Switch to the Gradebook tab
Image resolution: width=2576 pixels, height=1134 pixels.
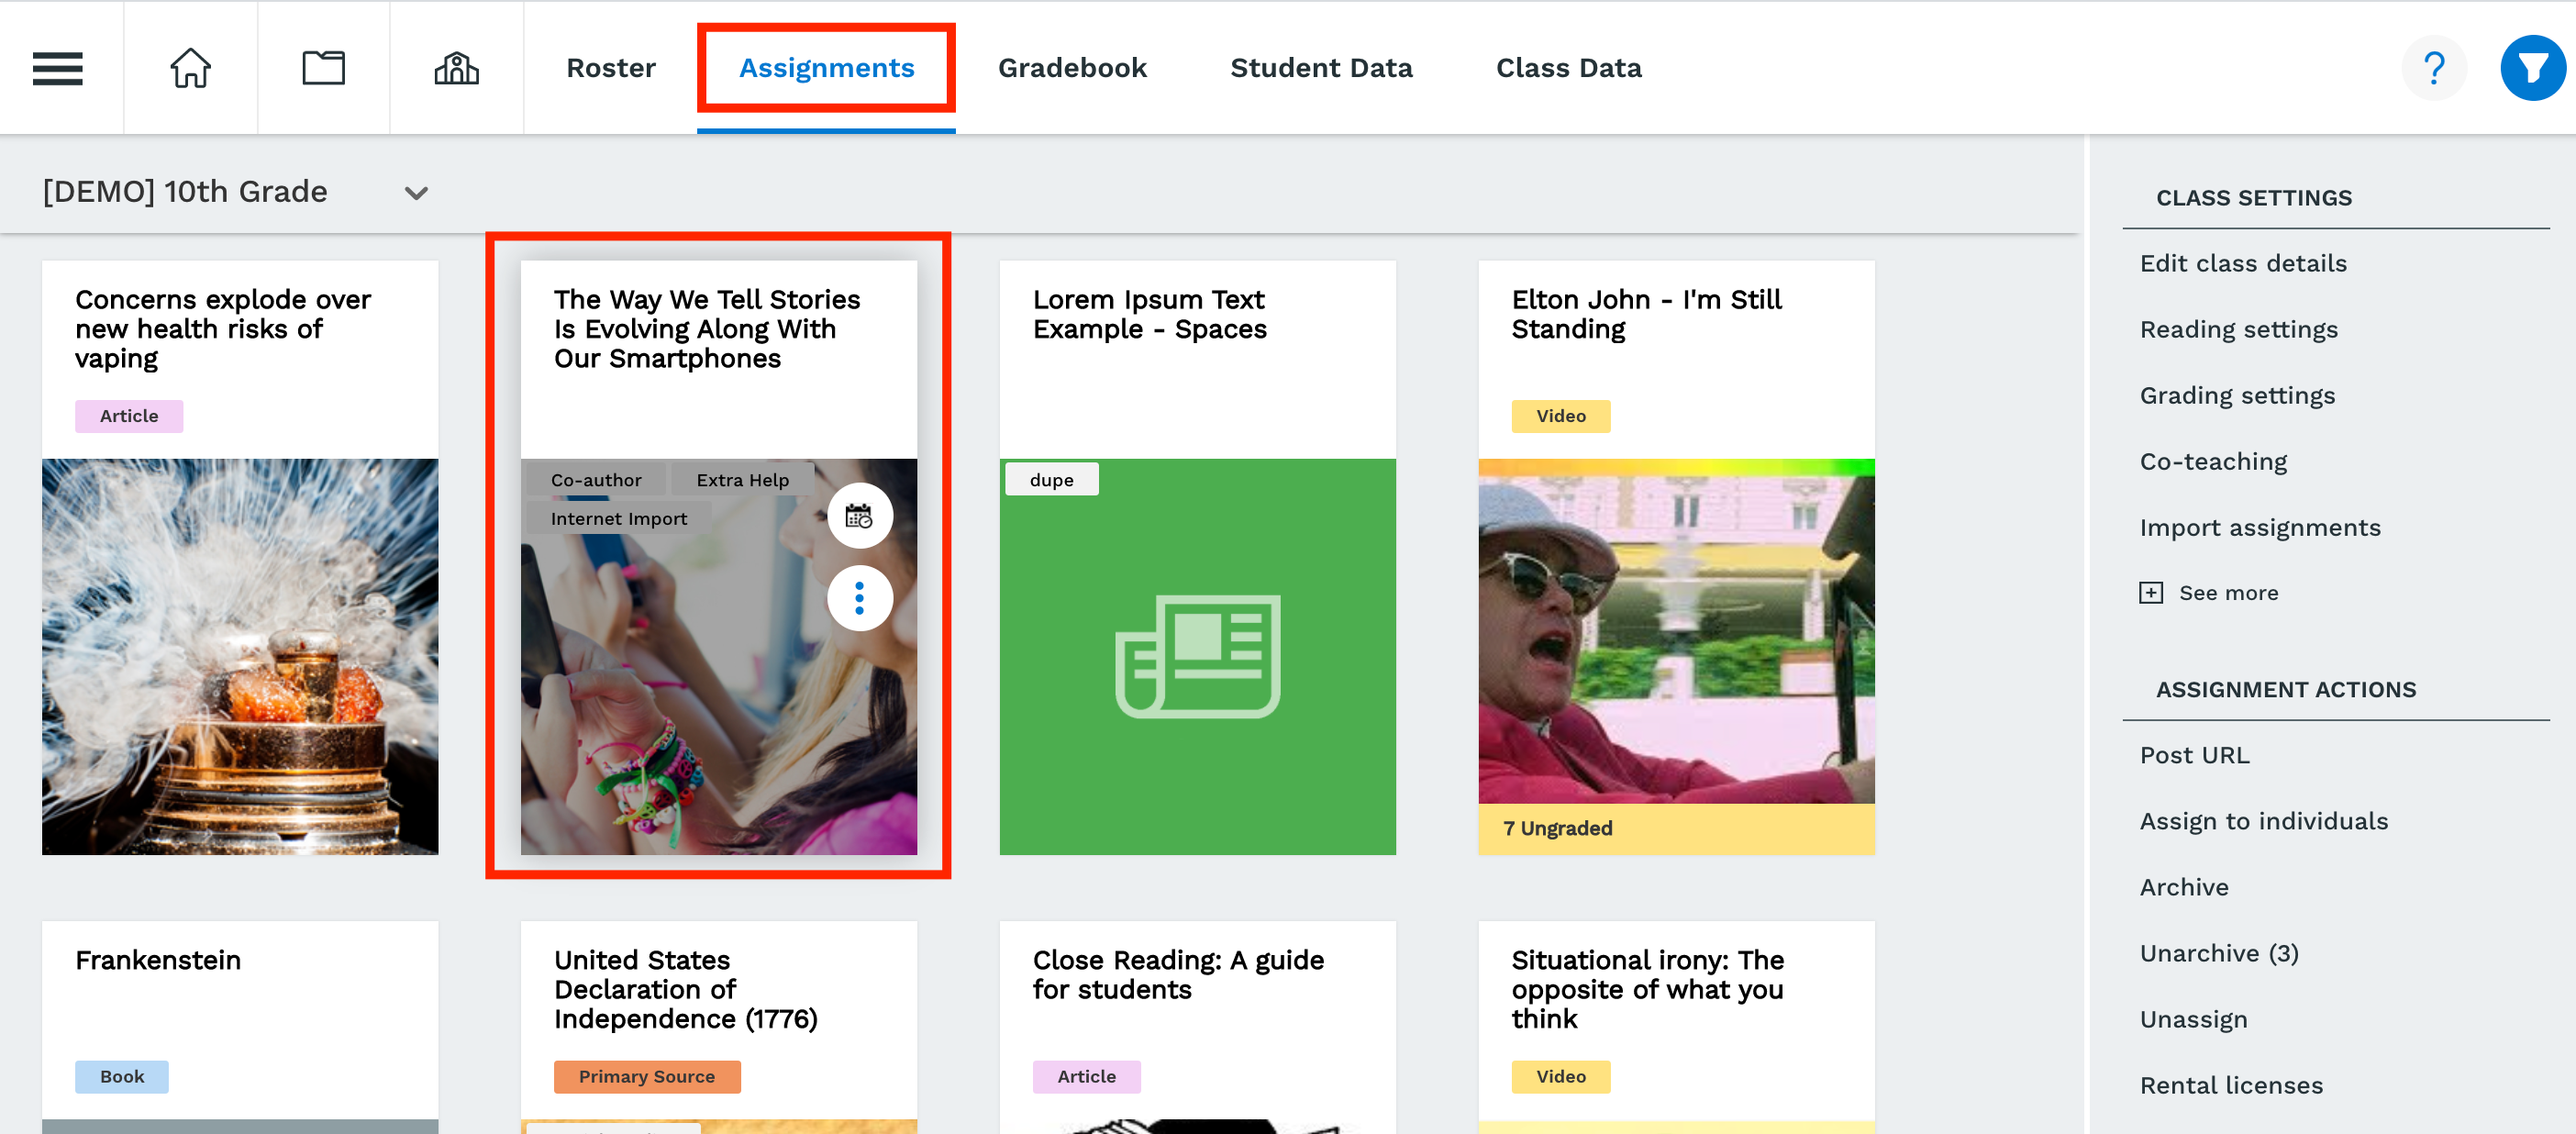tap(1072, 68)
